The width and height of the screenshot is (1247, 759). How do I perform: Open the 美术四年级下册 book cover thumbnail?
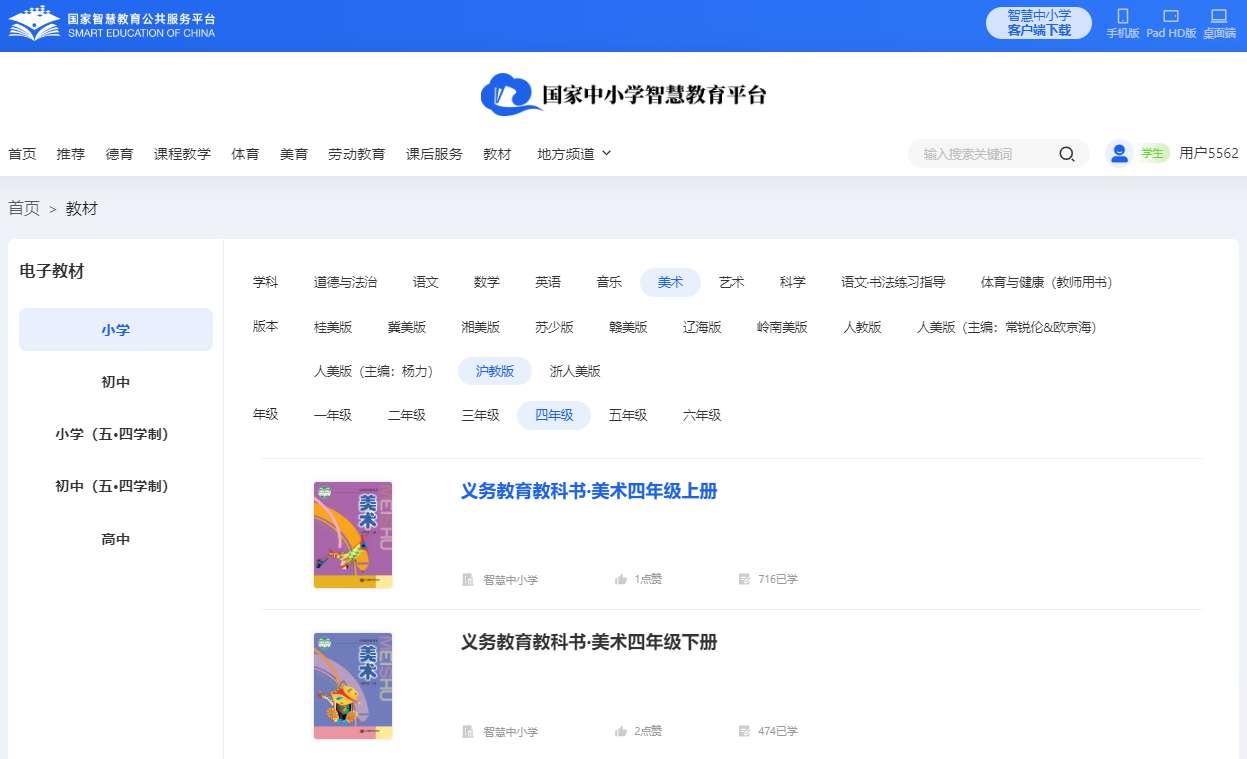[353, 685]
